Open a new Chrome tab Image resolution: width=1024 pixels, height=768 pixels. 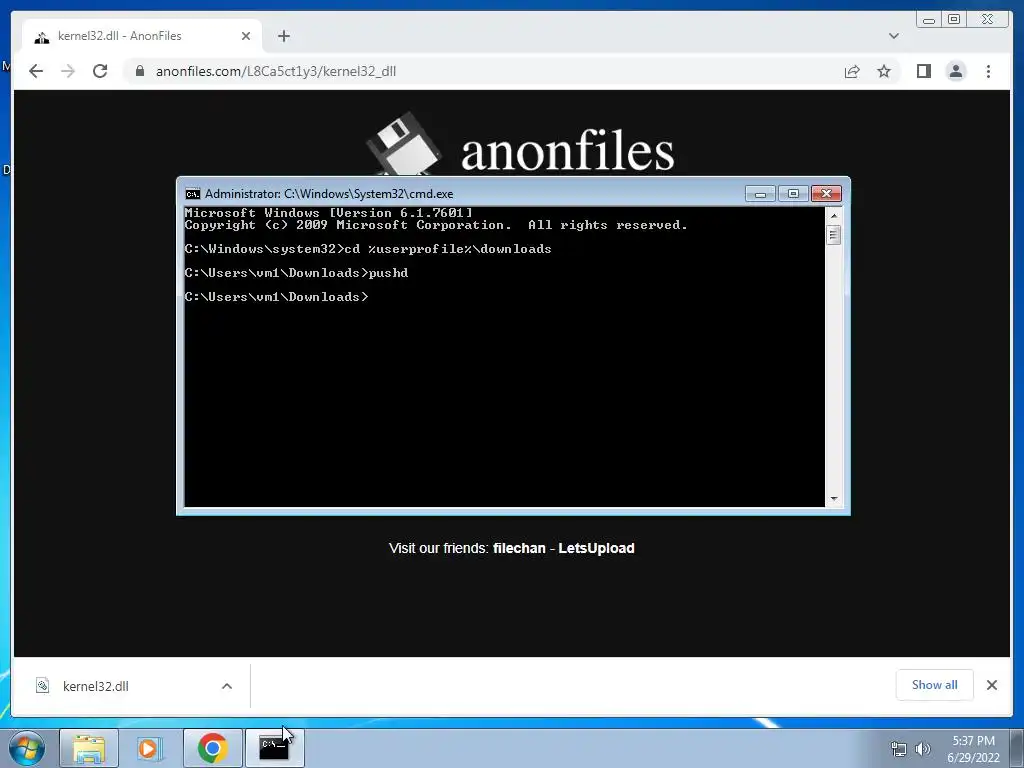pos(283,36)
